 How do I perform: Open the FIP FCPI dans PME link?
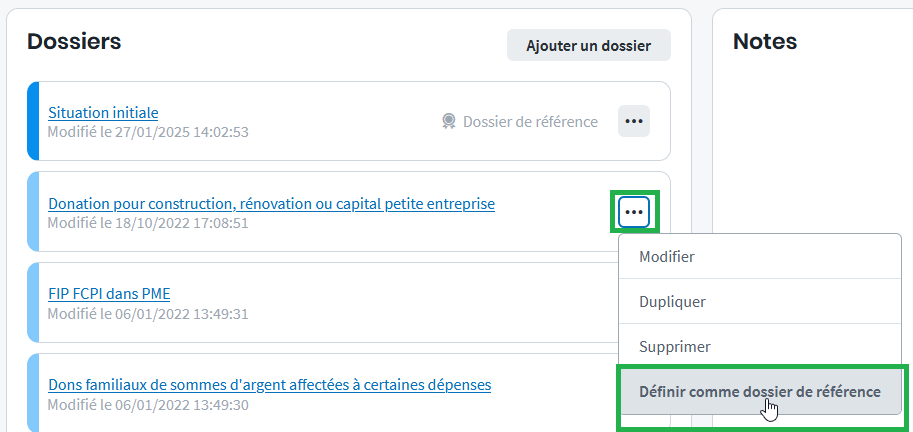(109, 294)
